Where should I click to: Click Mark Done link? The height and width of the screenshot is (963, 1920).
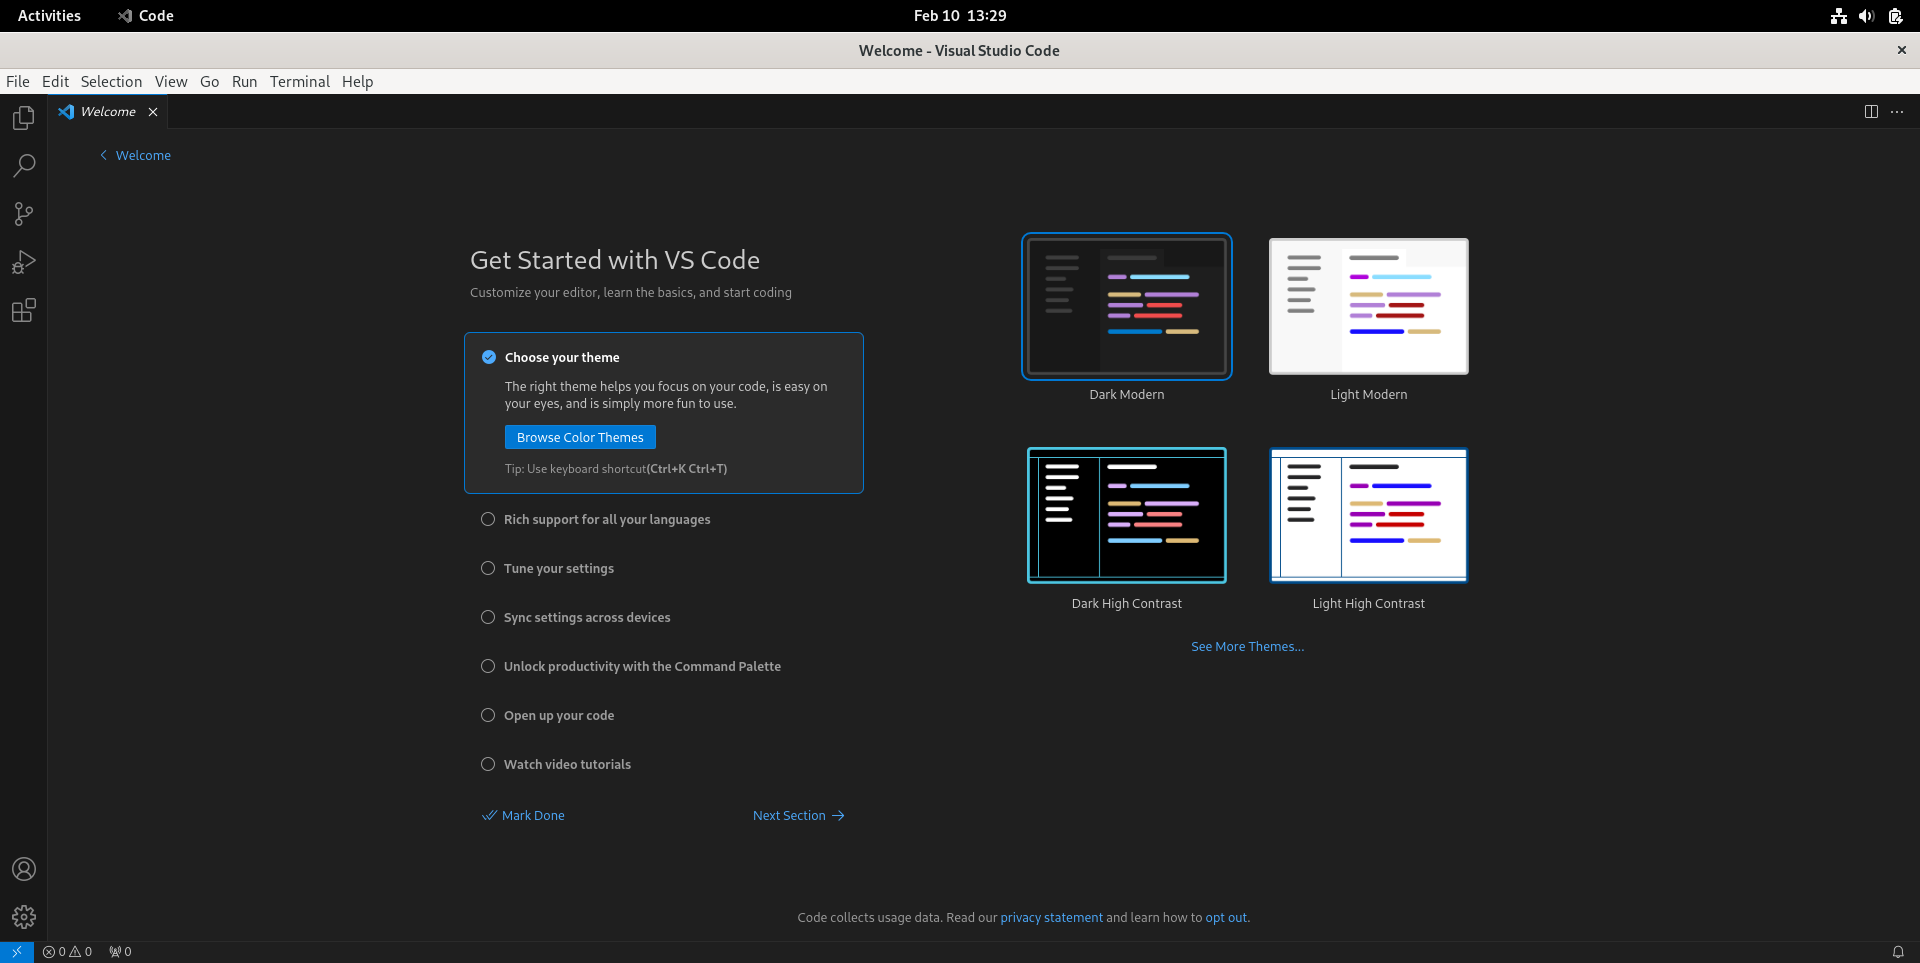(523, 815)
